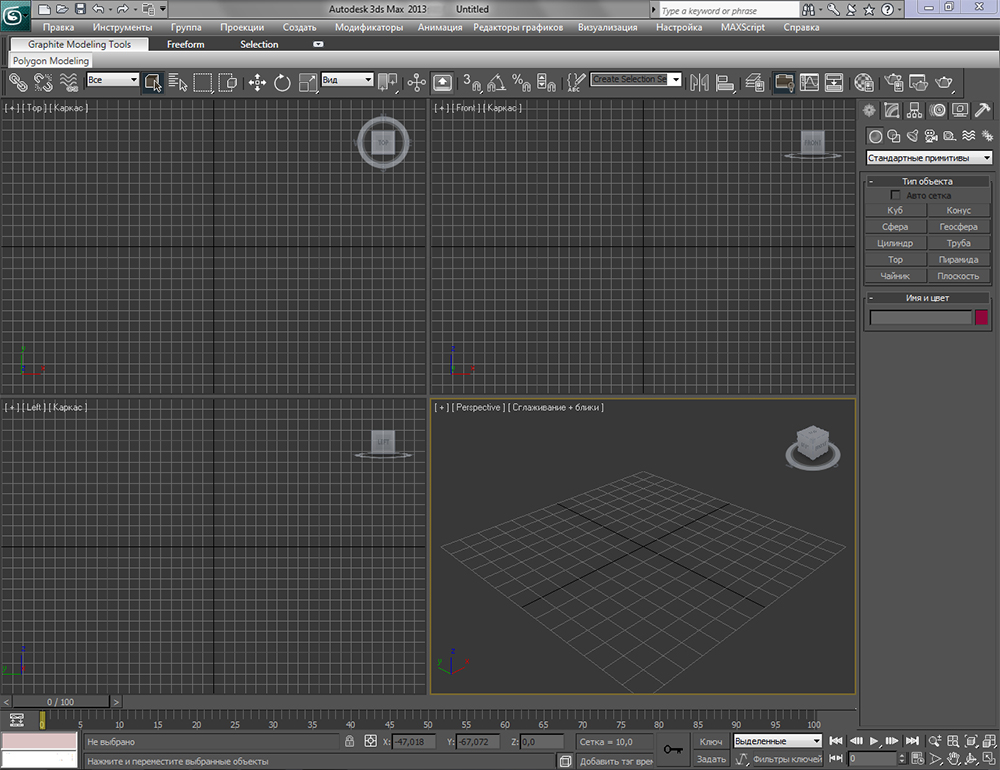Click 'Чайник' teapot primitive button

click(x=895, y=276)
